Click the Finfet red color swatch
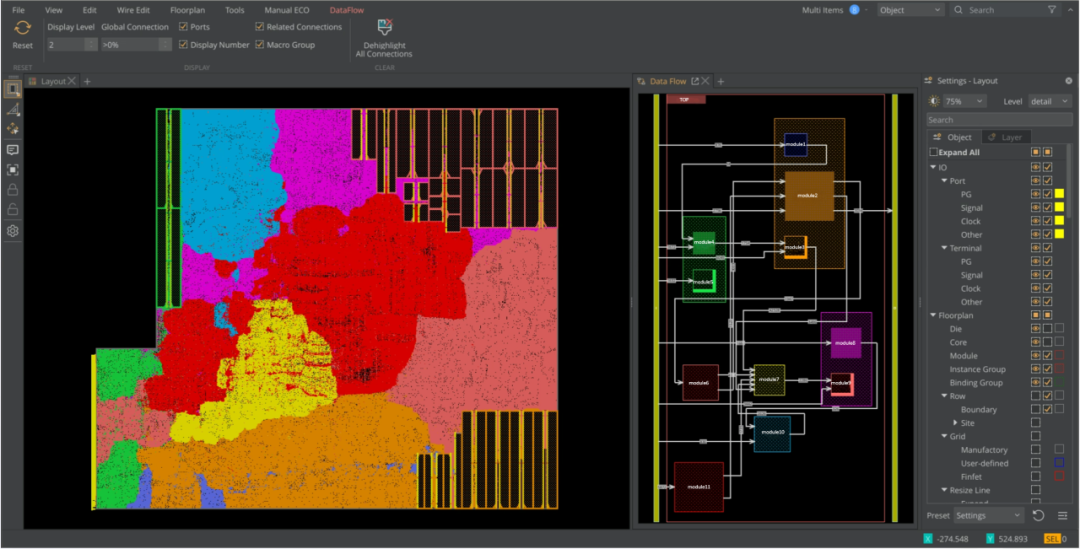The height and width of the screenshot is (549, 1080). [x=1059, y=477]
